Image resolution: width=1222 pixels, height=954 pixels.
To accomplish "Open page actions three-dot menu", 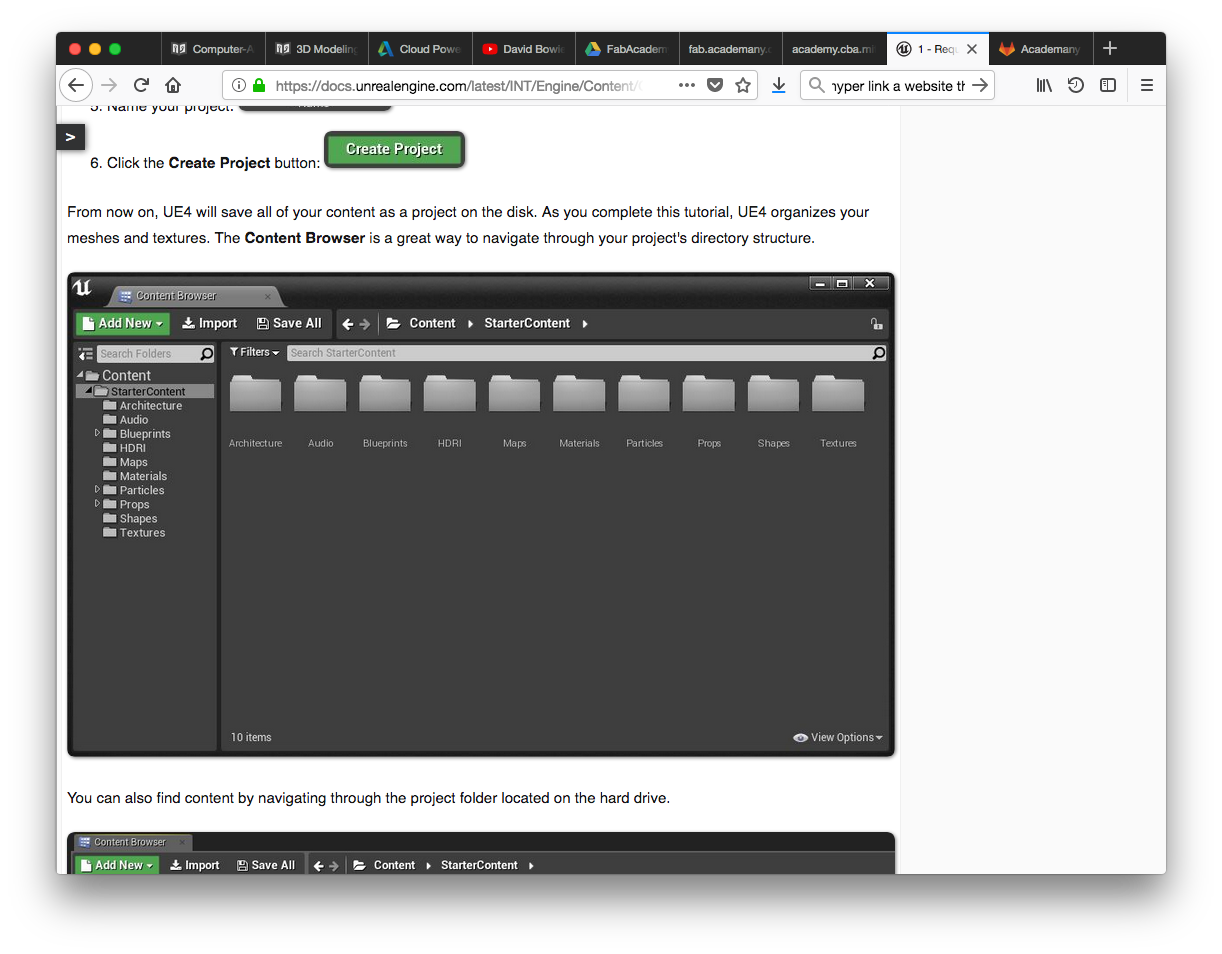I will 687,86.
